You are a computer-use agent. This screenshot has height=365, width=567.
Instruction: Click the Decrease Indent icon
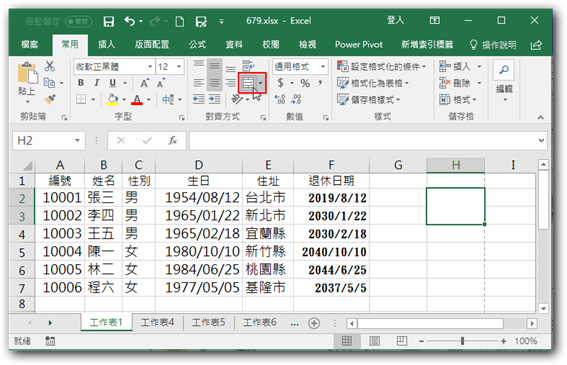199,99
